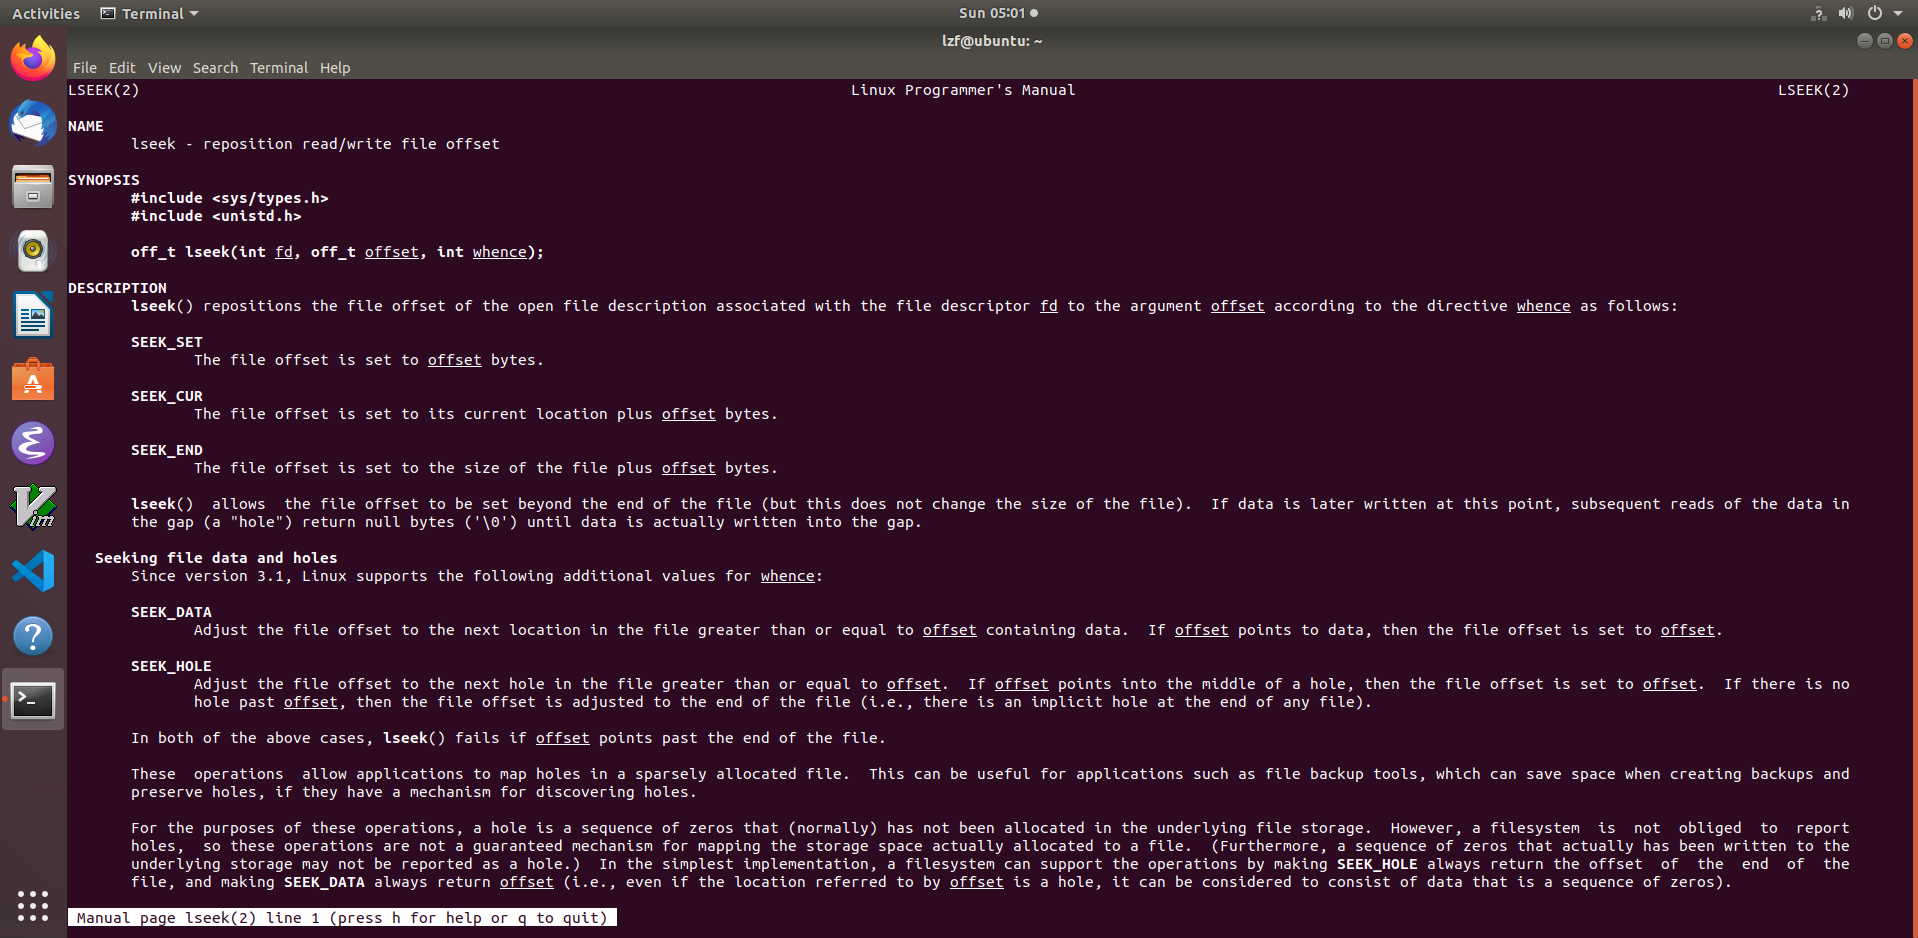Viewport: 1918px width, 938px height.
Task: Follow the underlined whence link in SYNOPSIS
Action: (499, 252)
